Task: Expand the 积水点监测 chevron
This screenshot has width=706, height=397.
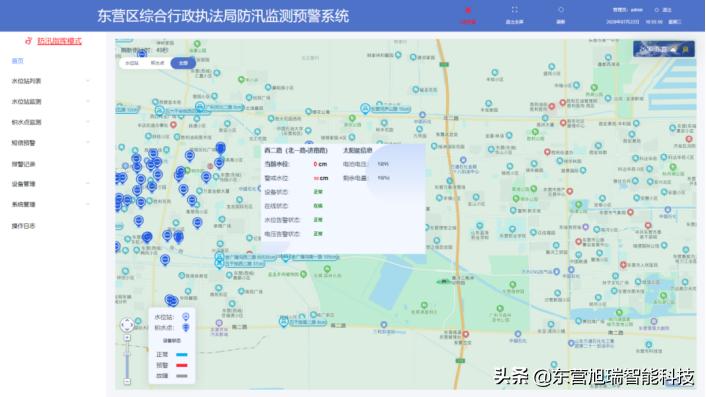Action: 88,122
